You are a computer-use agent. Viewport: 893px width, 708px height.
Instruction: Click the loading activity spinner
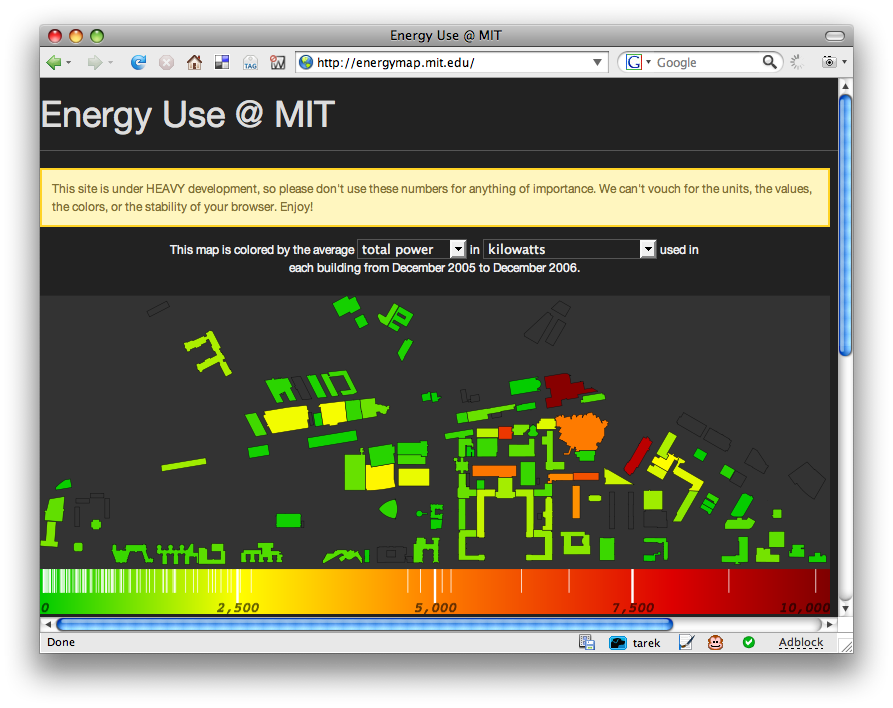tap(796, 62)
